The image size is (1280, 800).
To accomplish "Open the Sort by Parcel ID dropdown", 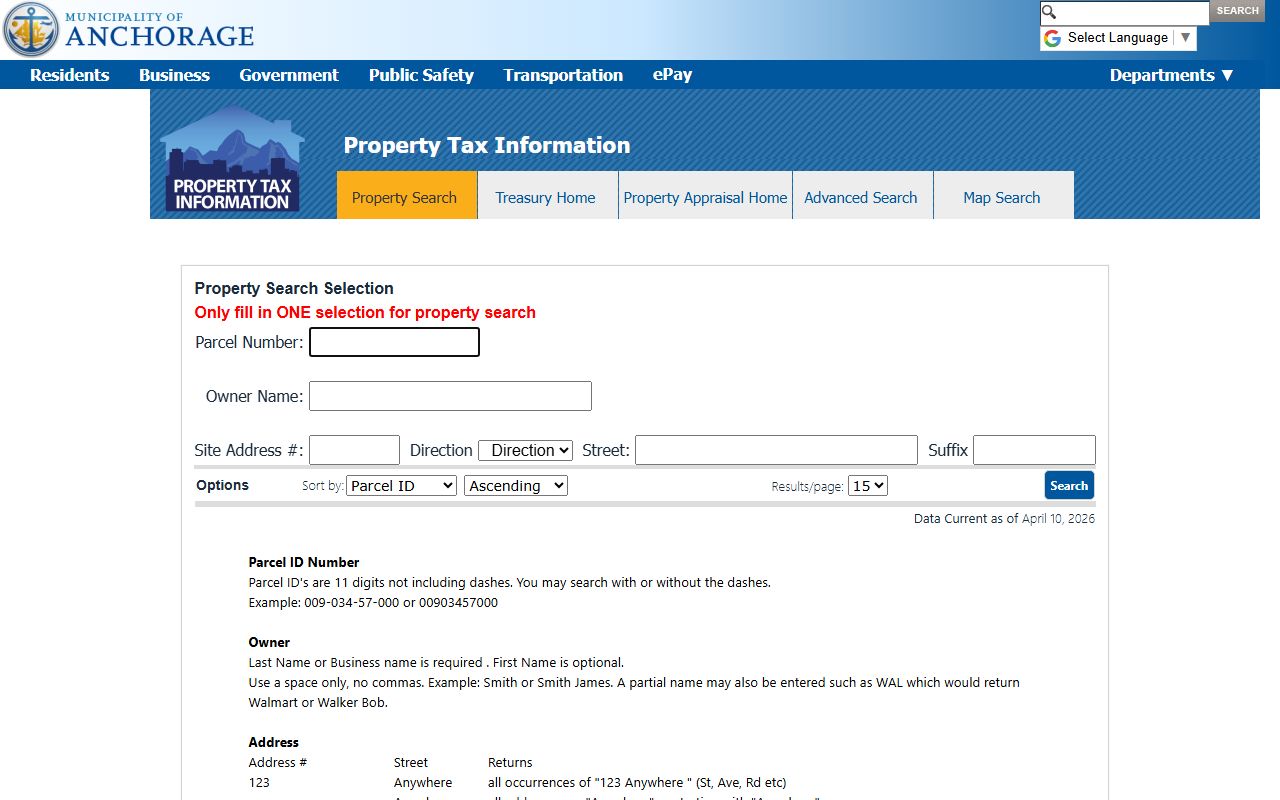I will coord(402,486).
